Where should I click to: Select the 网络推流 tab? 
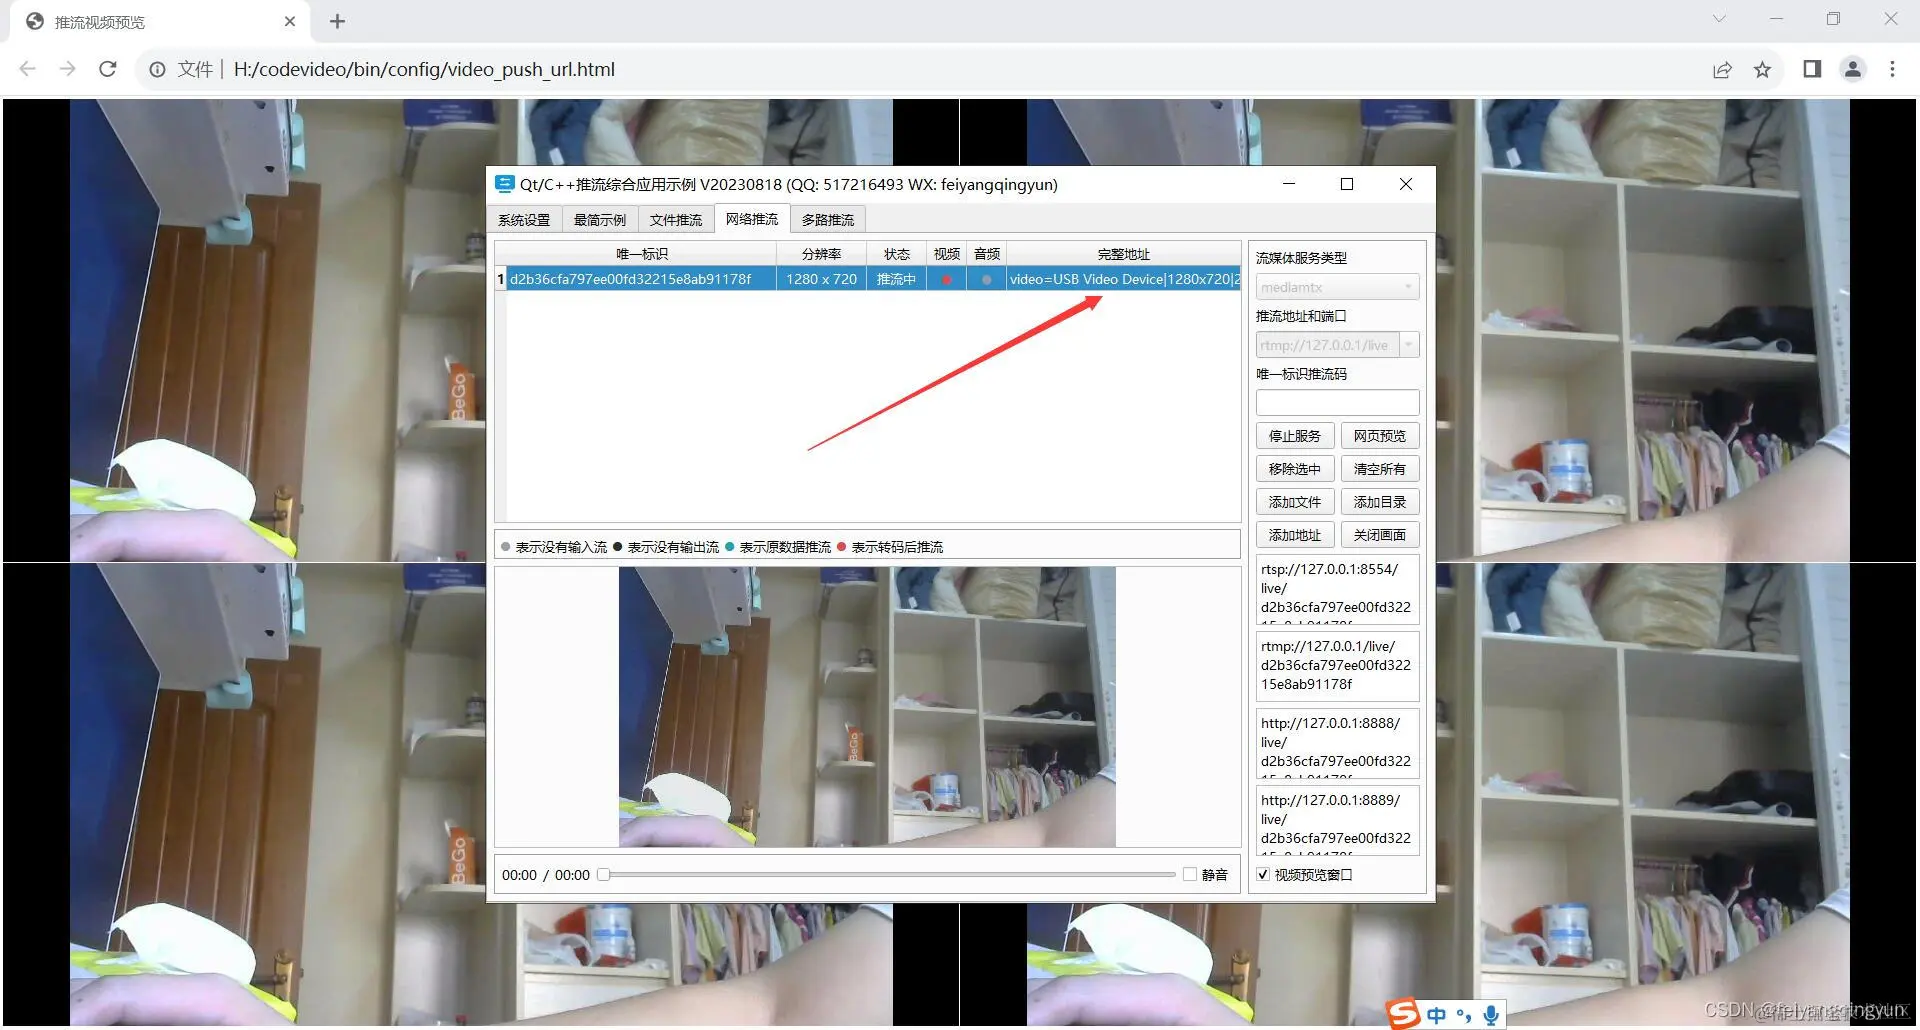point(752,219)
